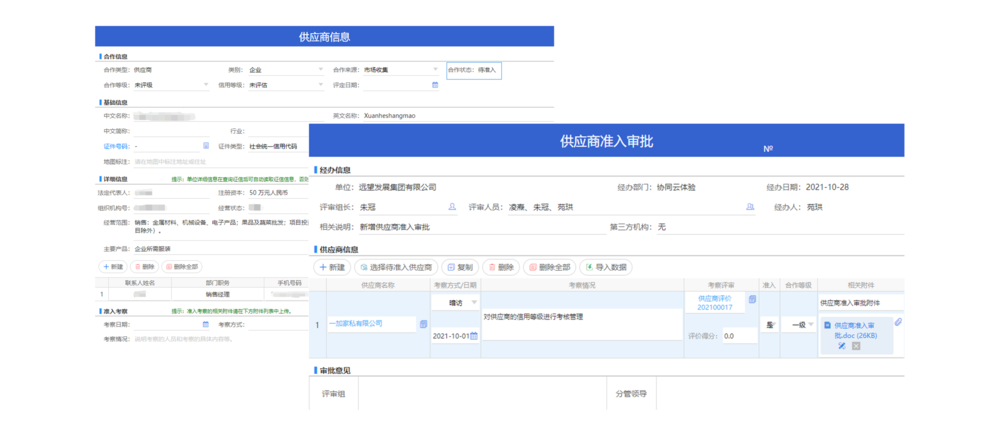Click the 评审人员 people picker icon
1000x439 pixels.
(x=750, y=207)
